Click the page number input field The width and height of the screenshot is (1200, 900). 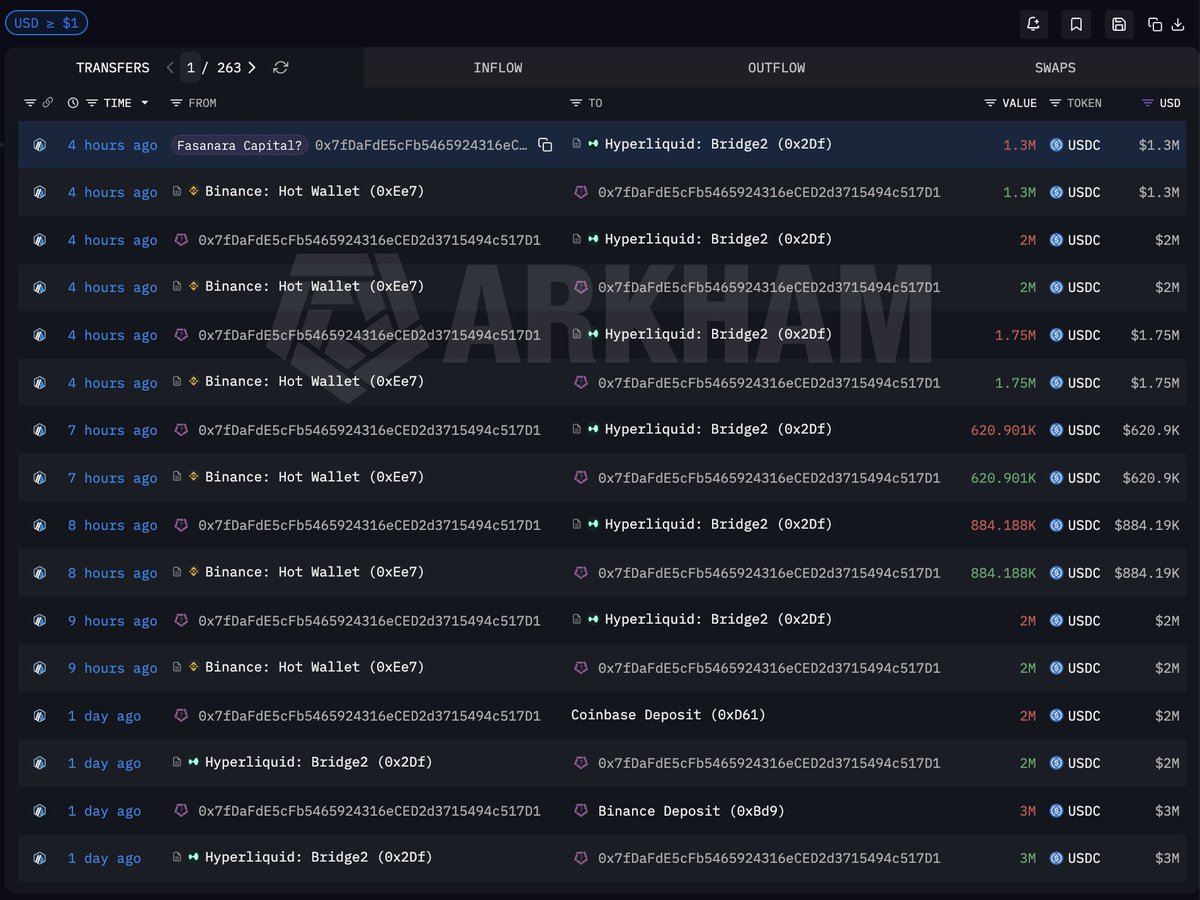click(x=191, y=68)
